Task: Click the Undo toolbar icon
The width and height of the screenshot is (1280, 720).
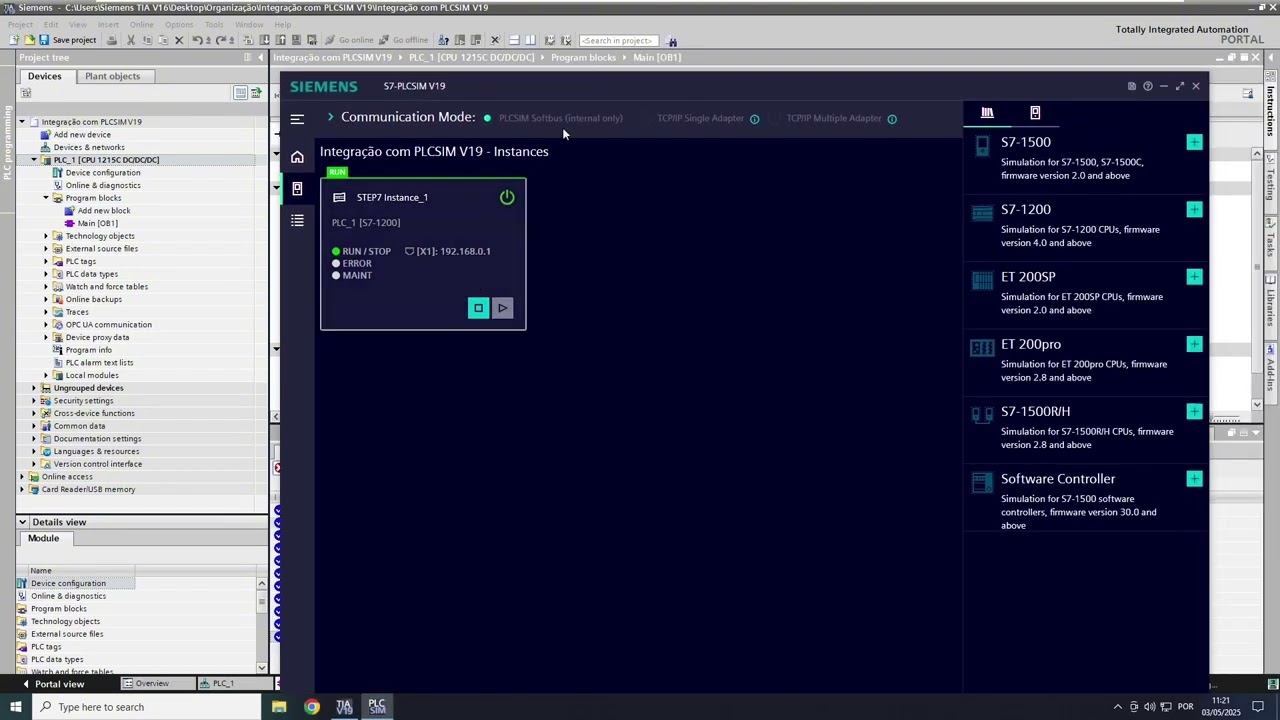Action: [x=197, y=40]
